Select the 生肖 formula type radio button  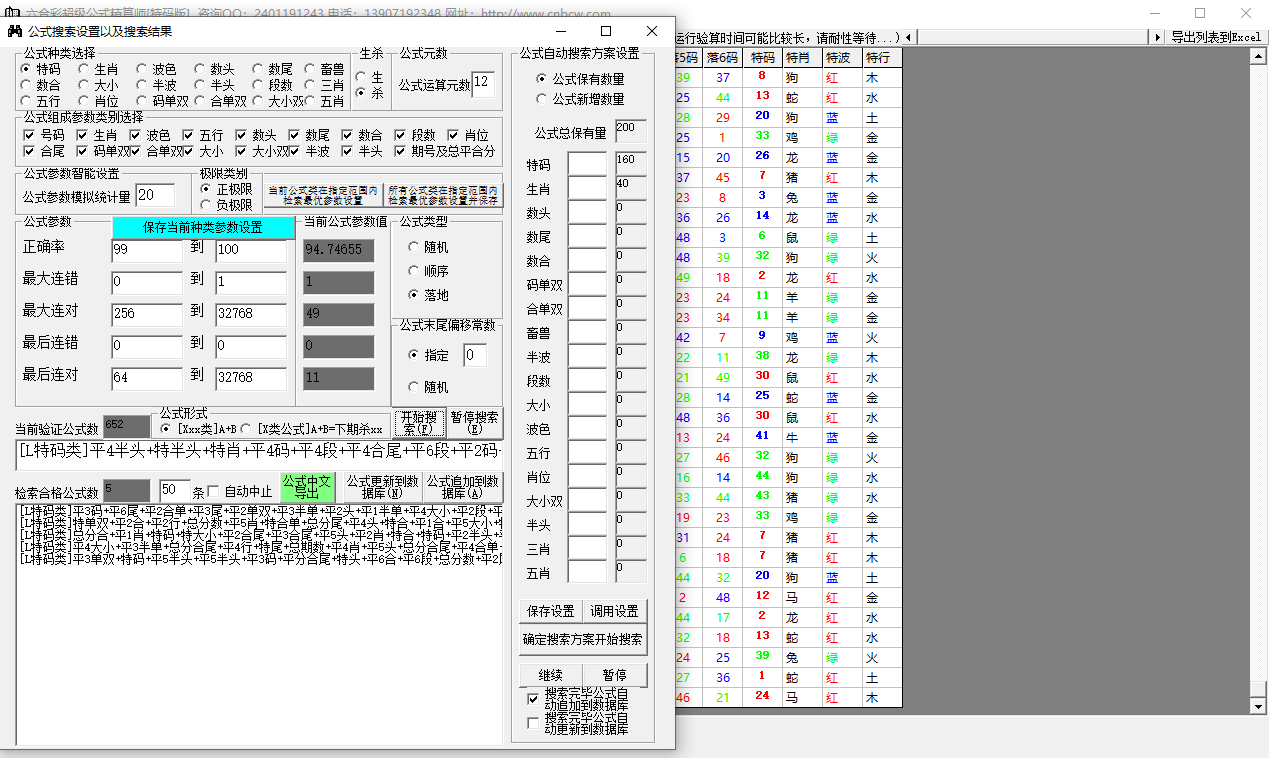coord(85,70)
